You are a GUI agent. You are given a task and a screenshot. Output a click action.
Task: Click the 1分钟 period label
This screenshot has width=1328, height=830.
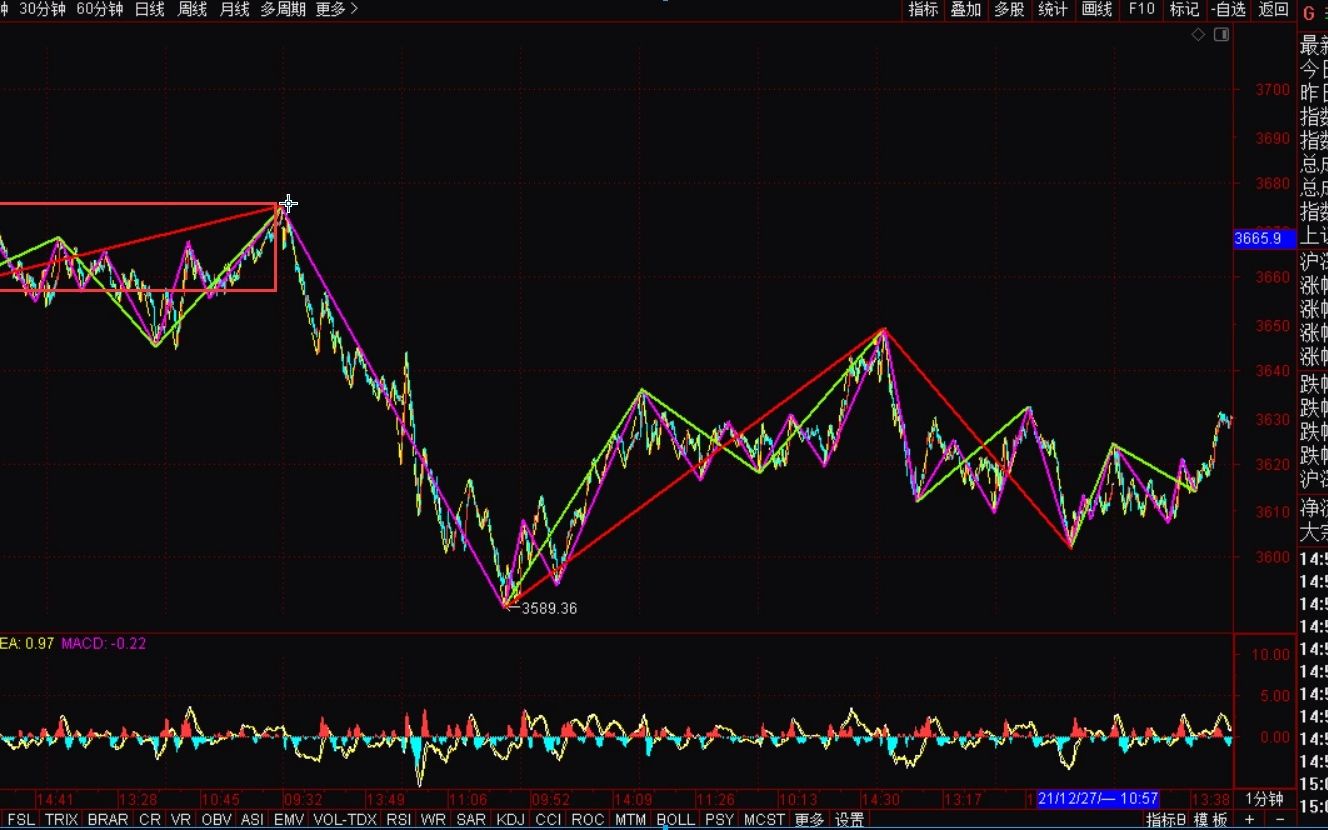click(x=1264, y=799)
